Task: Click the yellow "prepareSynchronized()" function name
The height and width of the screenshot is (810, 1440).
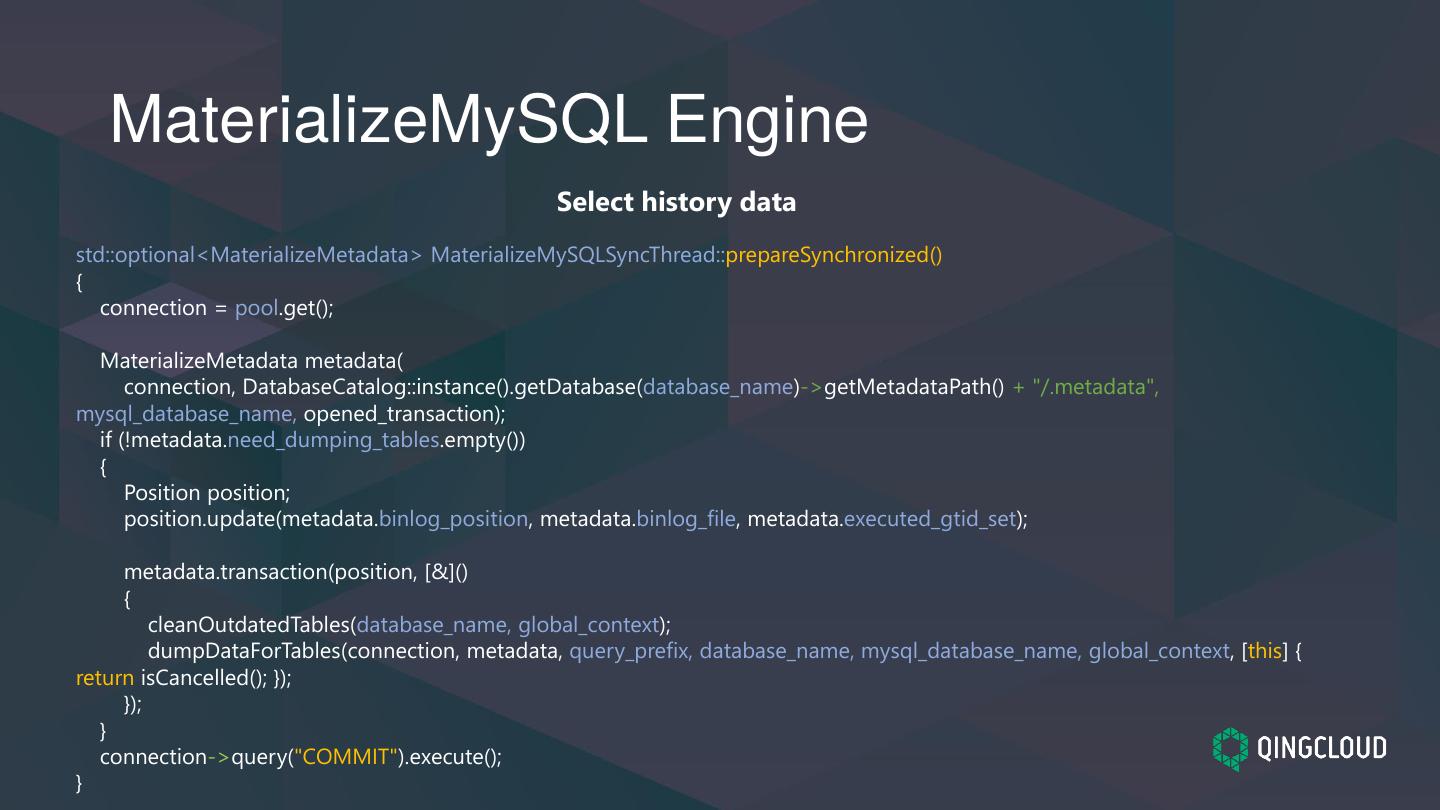Action: pos(834,255)
